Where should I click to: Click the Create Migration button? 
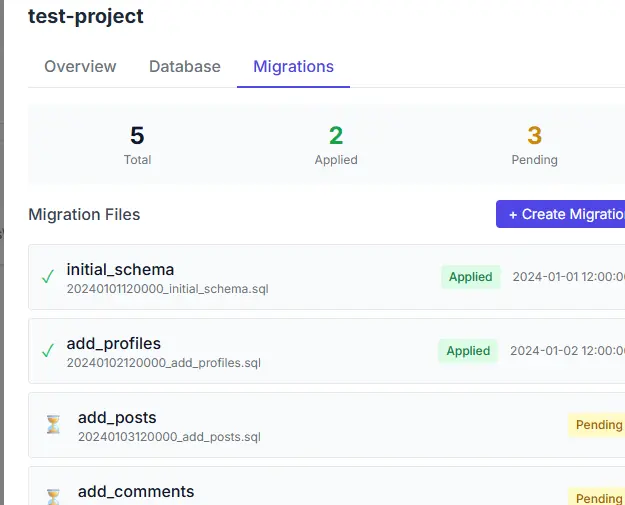coord(560,214)
